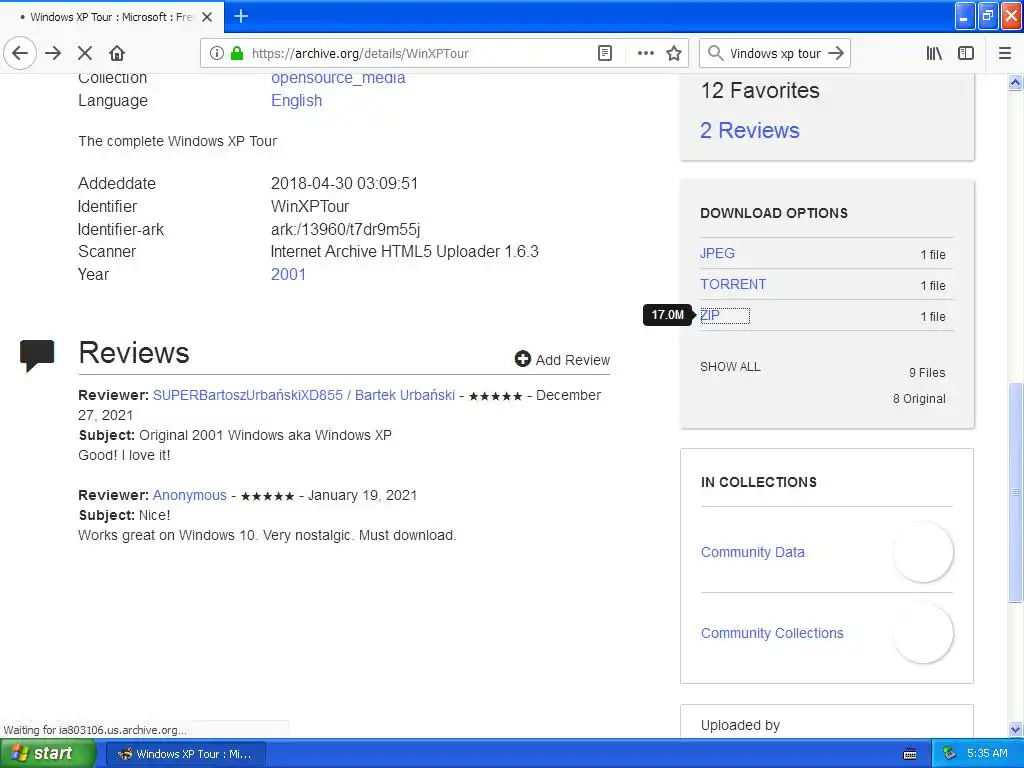
Task: Click the search magnifier icon
Action: [x=715, y=53]
